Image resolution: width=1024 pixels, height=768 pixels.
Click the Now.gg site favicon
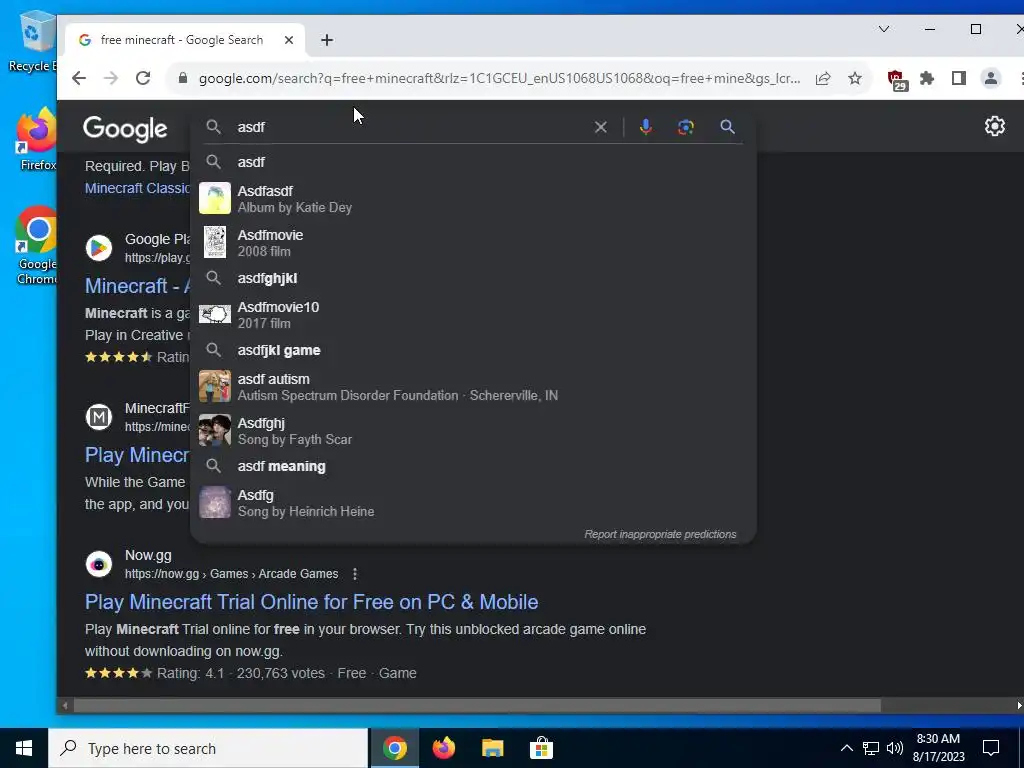click(99, 564)
